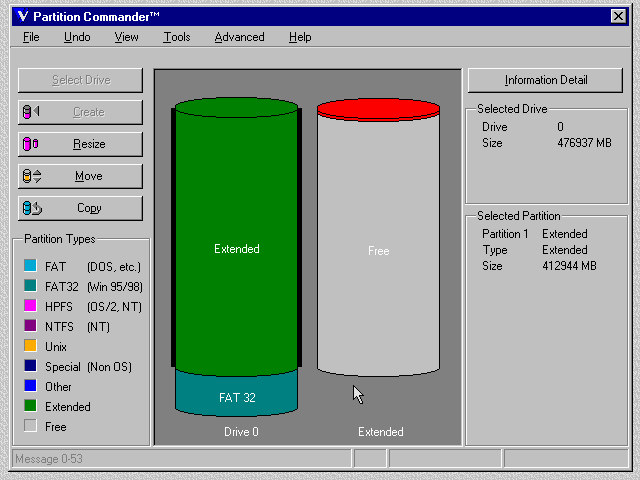This screenshot has height=480, width=640.
Task: Open Information Detail
Action: pyautogui.click(x=545, y=80)
